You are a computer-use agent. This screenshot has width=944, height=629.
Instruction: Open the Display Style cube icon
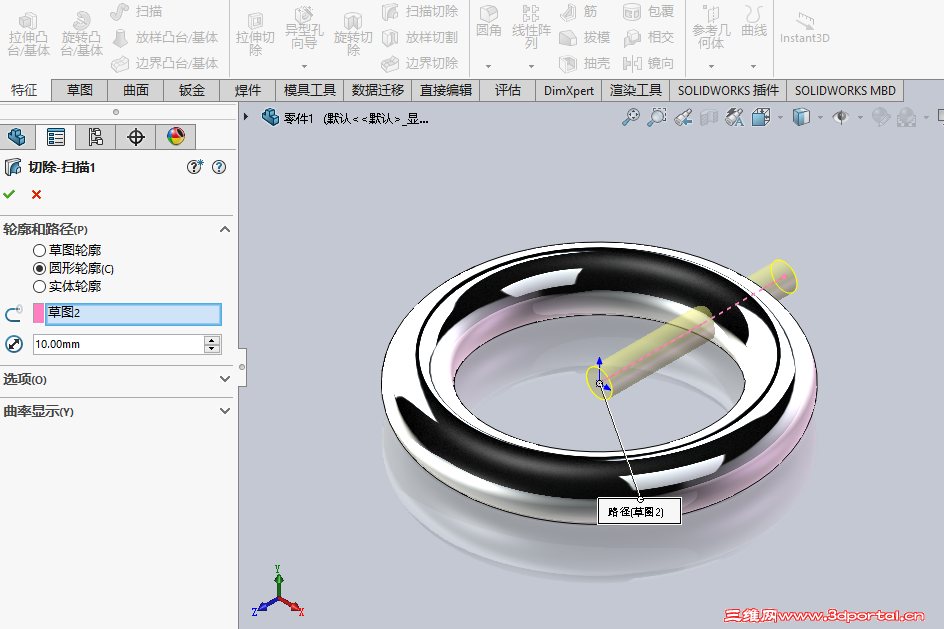click(x=801, y=117)
